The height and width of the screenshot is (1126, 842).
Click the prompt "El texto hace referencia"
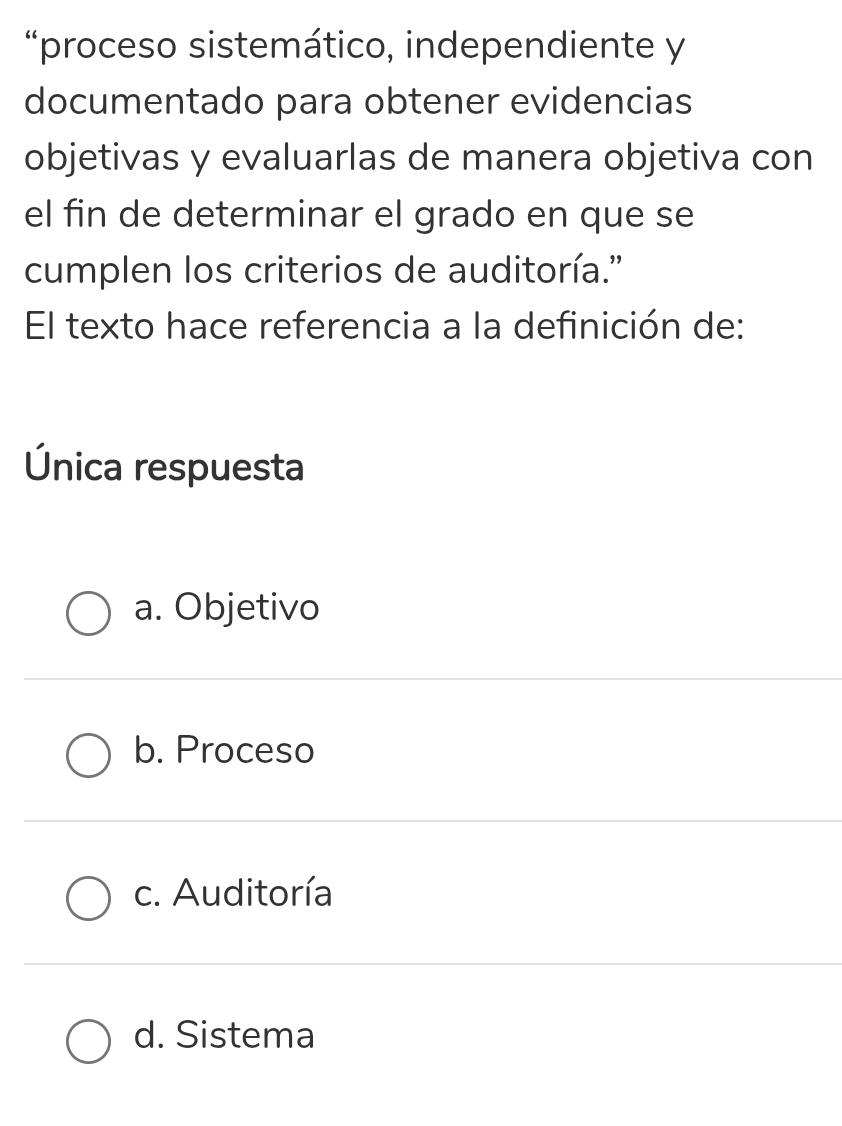coord(385,327)
